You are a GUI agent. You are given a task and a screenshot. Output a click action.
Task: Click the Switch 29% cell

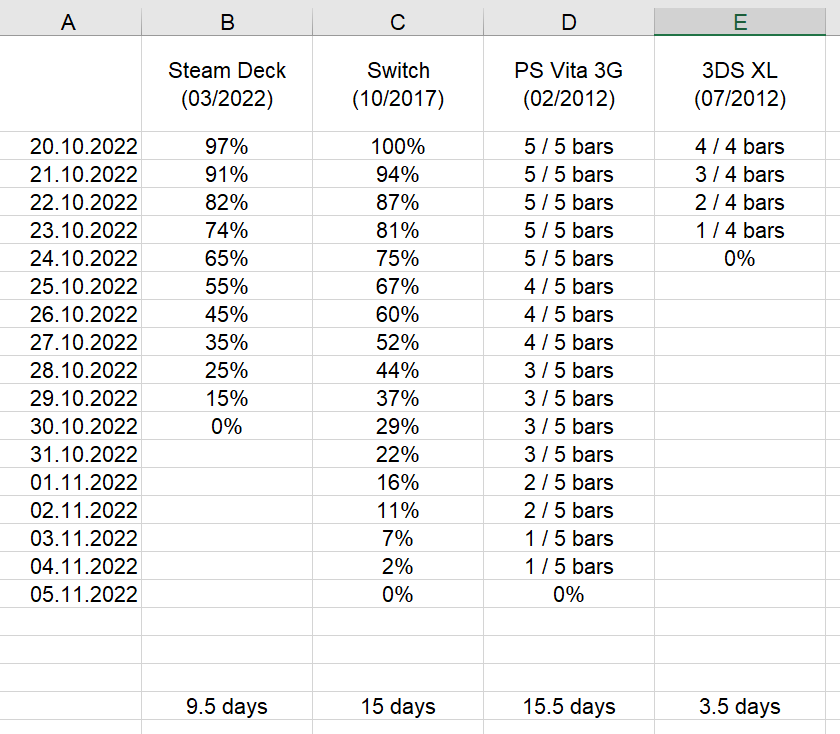(398, 426)
